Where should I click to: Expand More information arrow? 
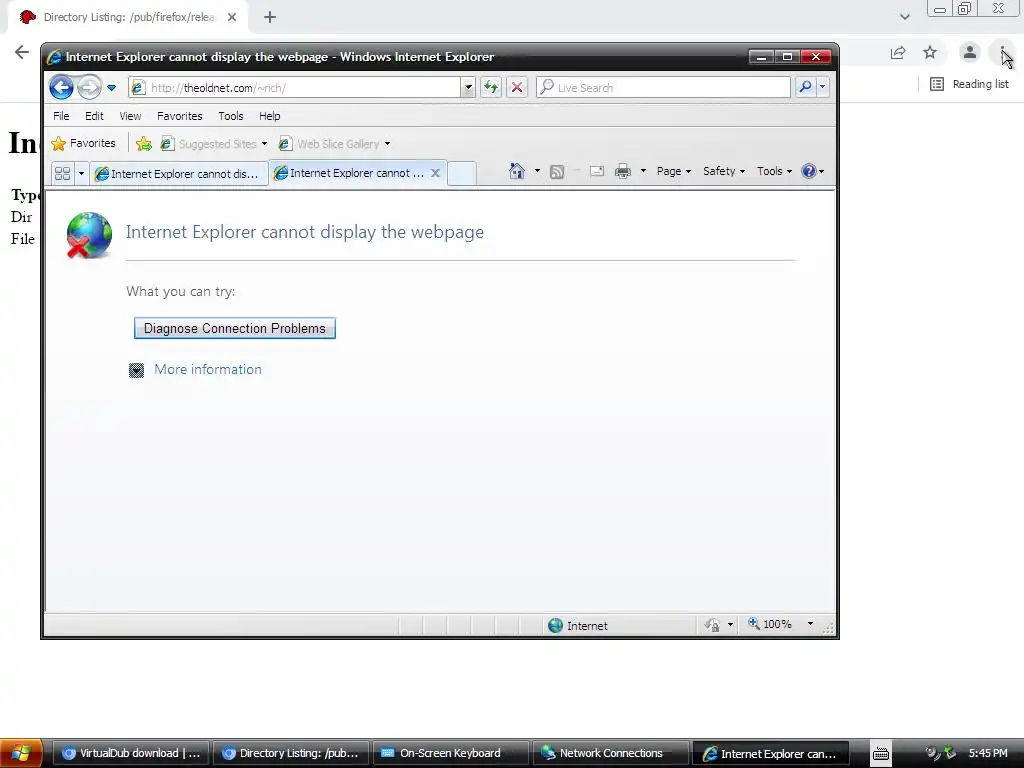pos(136,370)
